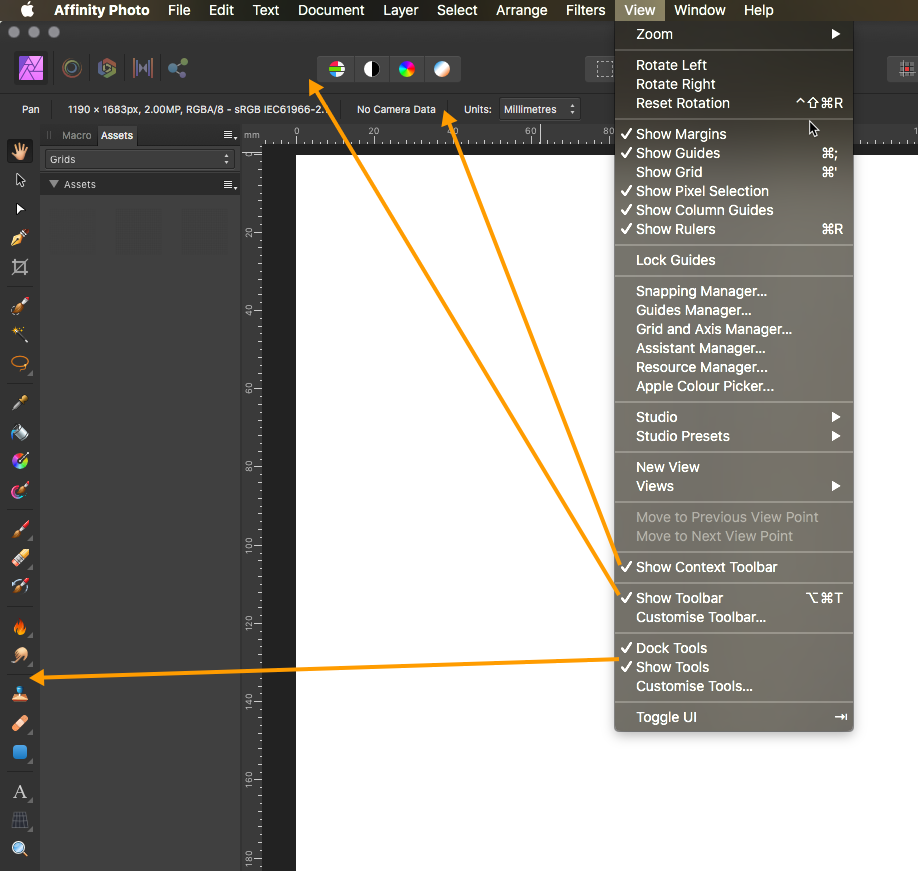This screenshot has width=918, height=871.
Task: Click Customise Toolbar menu entry
Action: coord(700,617)
